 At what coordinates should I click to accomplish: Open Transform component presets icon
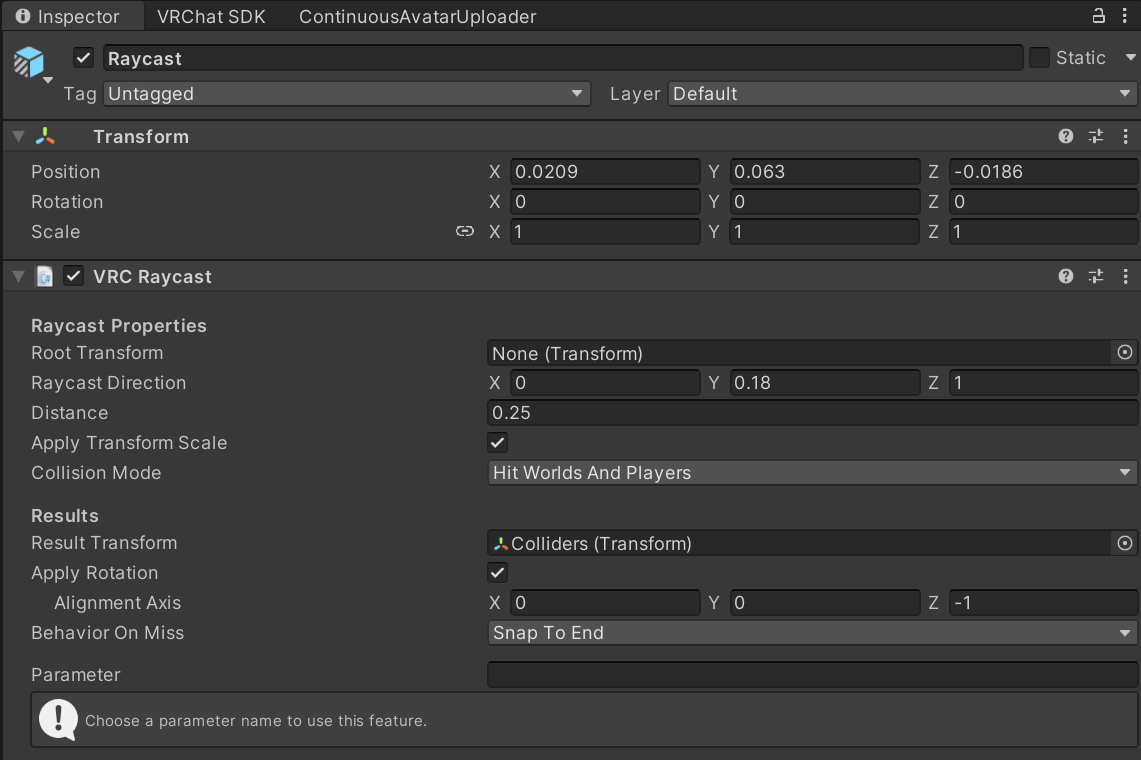point(1096,136)
